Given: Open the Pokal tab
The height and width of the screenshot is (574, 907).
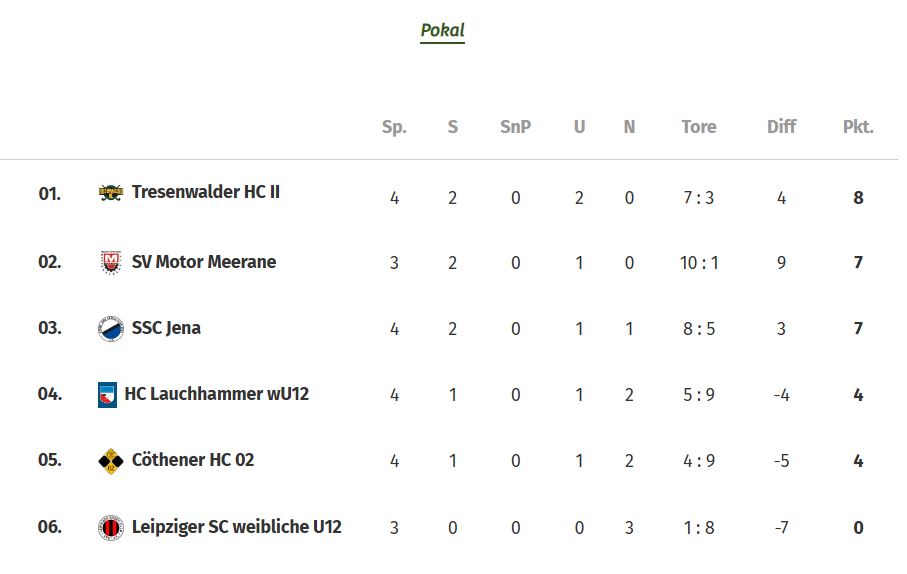Looking at the screenshot, I should pyautogui.click(x=443, y=30).
